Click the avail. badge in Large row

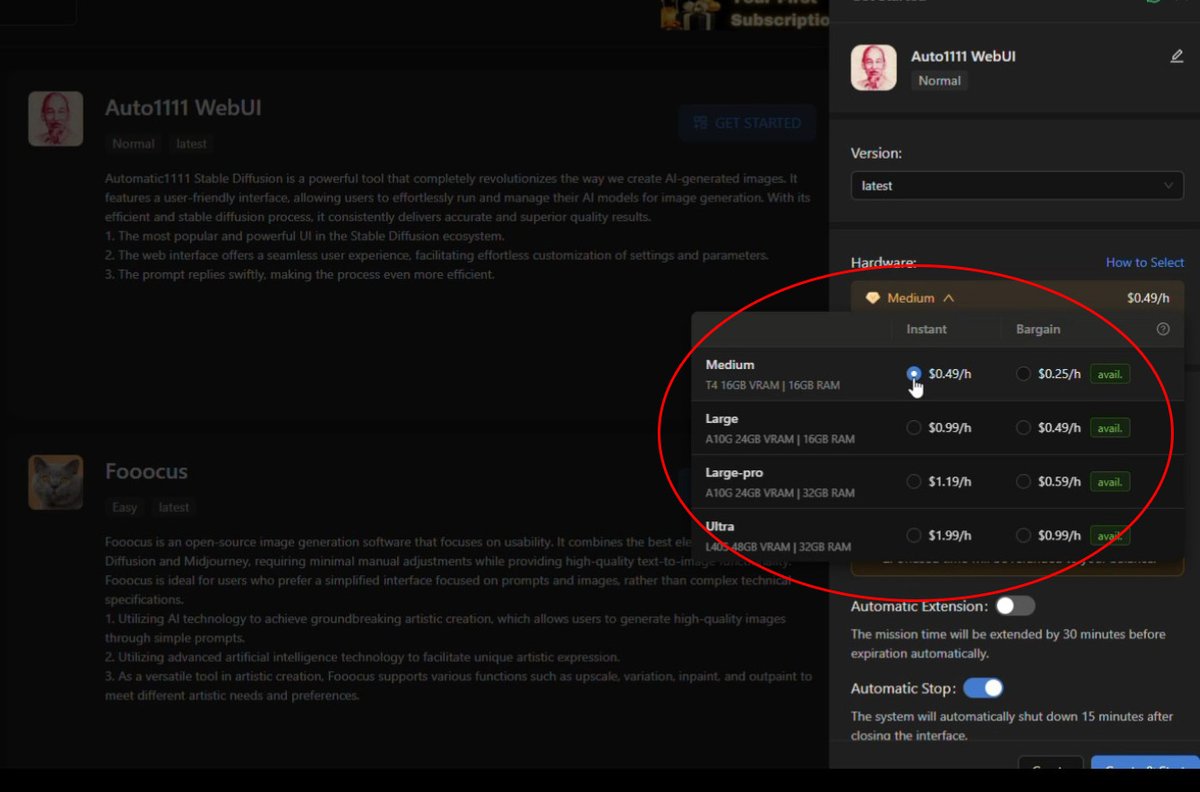pyautogui.click(x=1110, y=428)
